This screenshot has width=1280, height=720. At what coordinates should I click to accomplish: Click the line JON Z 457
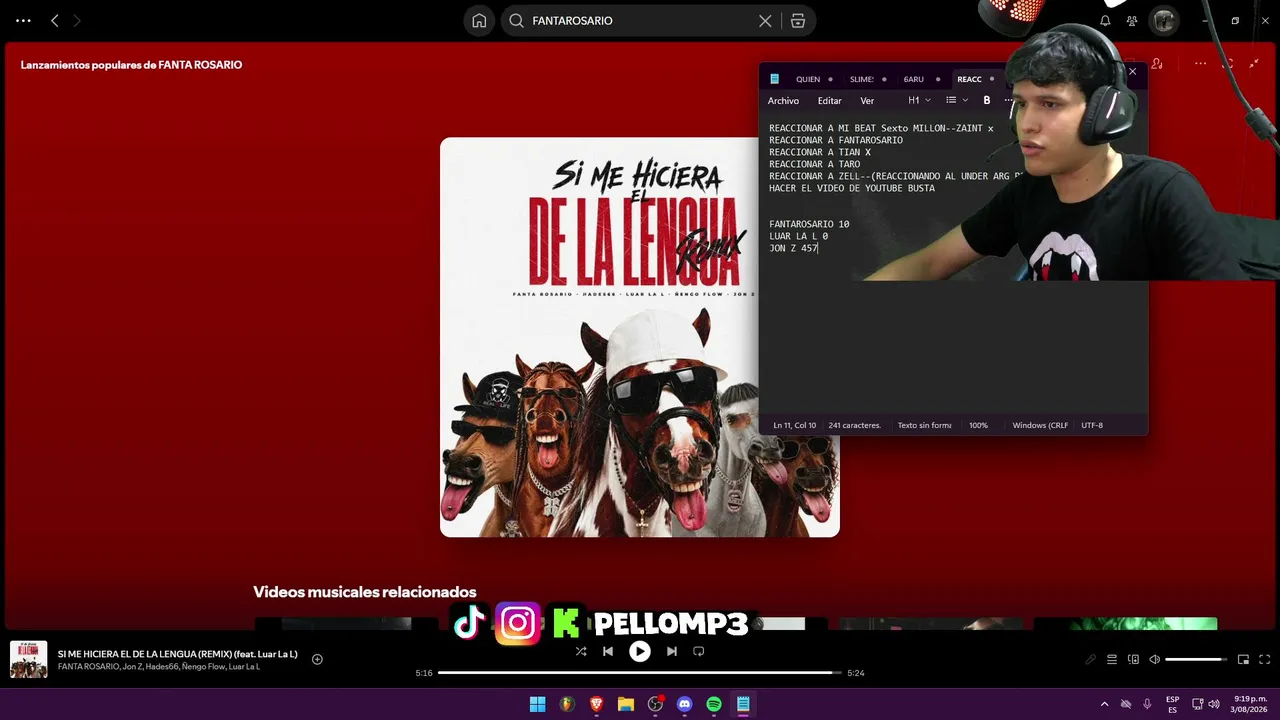[x=794, y=248]
